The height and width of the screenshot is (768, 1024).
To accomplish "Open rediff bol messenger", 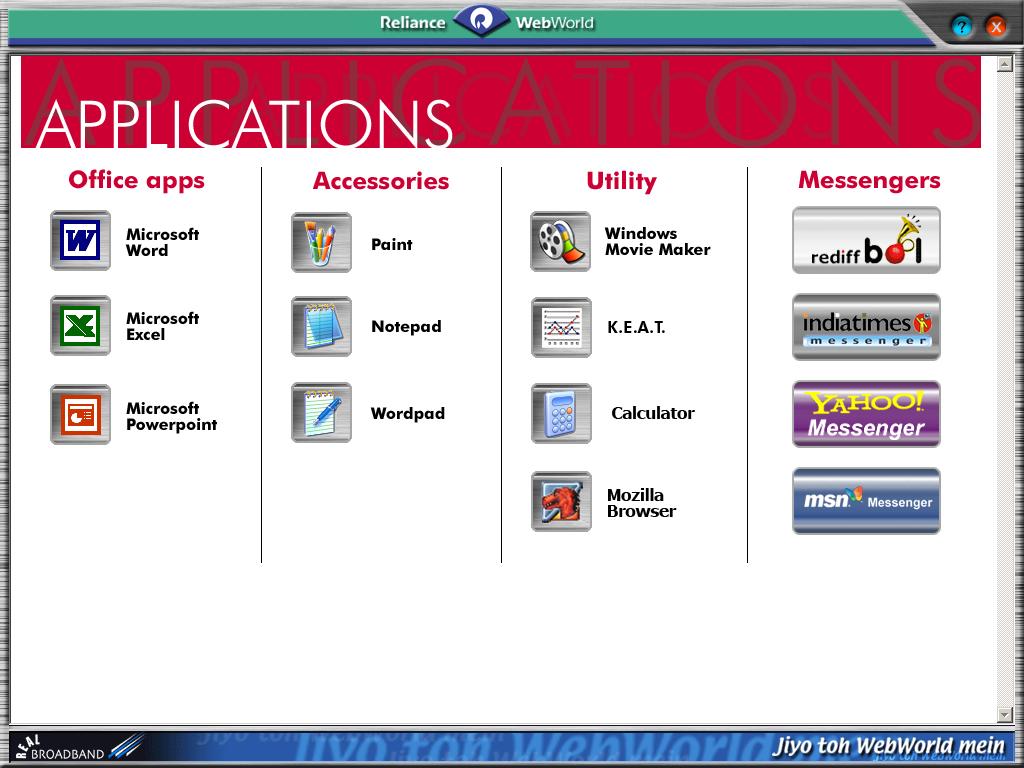I will point(867,240).
